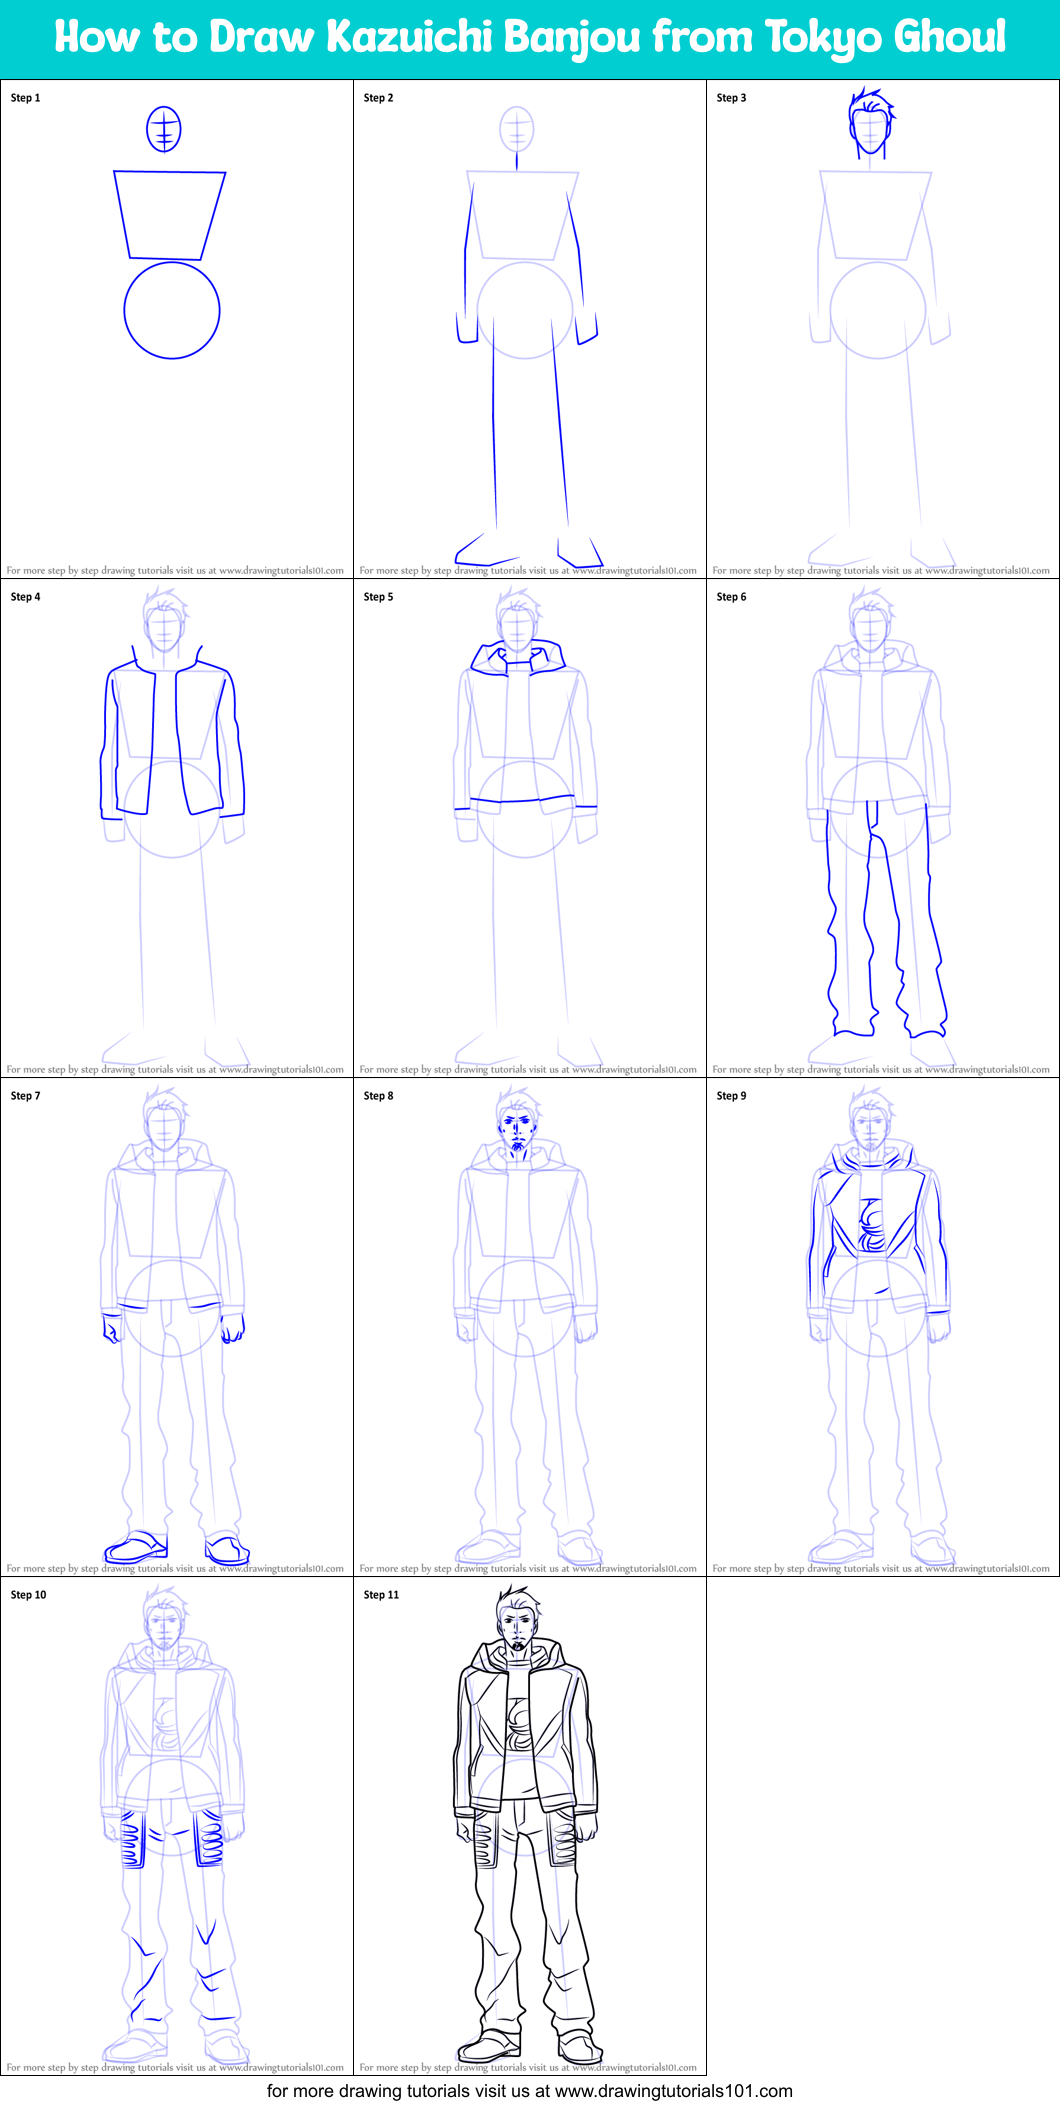1060x2106 pixels.
Task: Click the Step 3 drawing panel
Action: click(x=883, y=329)
